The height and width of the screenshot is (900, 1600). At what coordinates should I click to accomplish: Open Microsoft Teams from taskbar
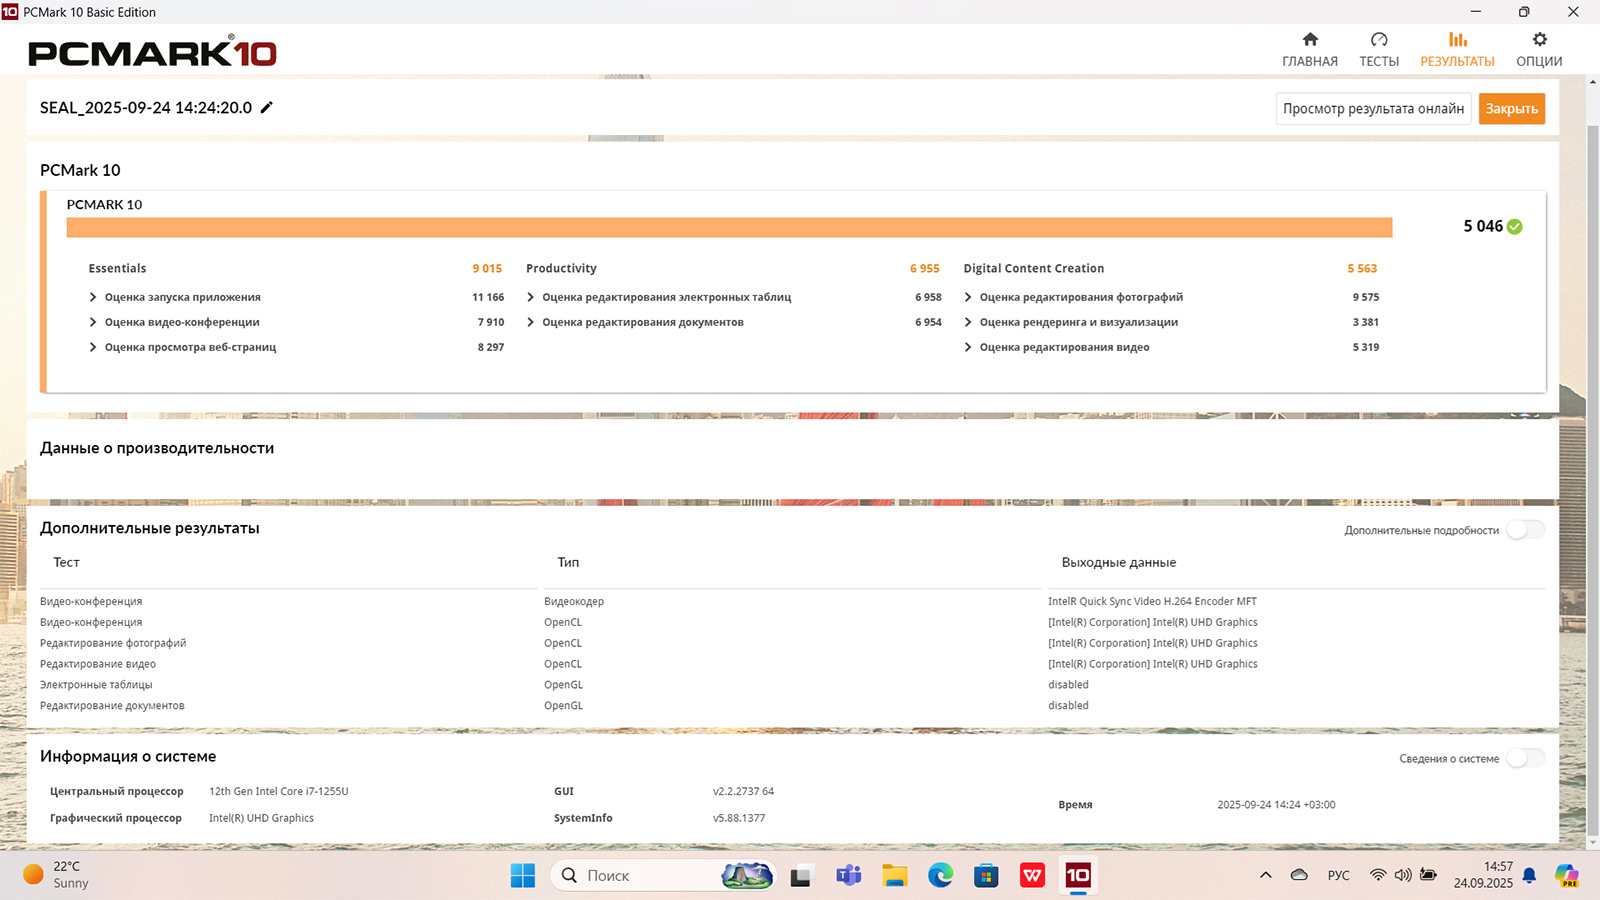click(x=848, y=876)
